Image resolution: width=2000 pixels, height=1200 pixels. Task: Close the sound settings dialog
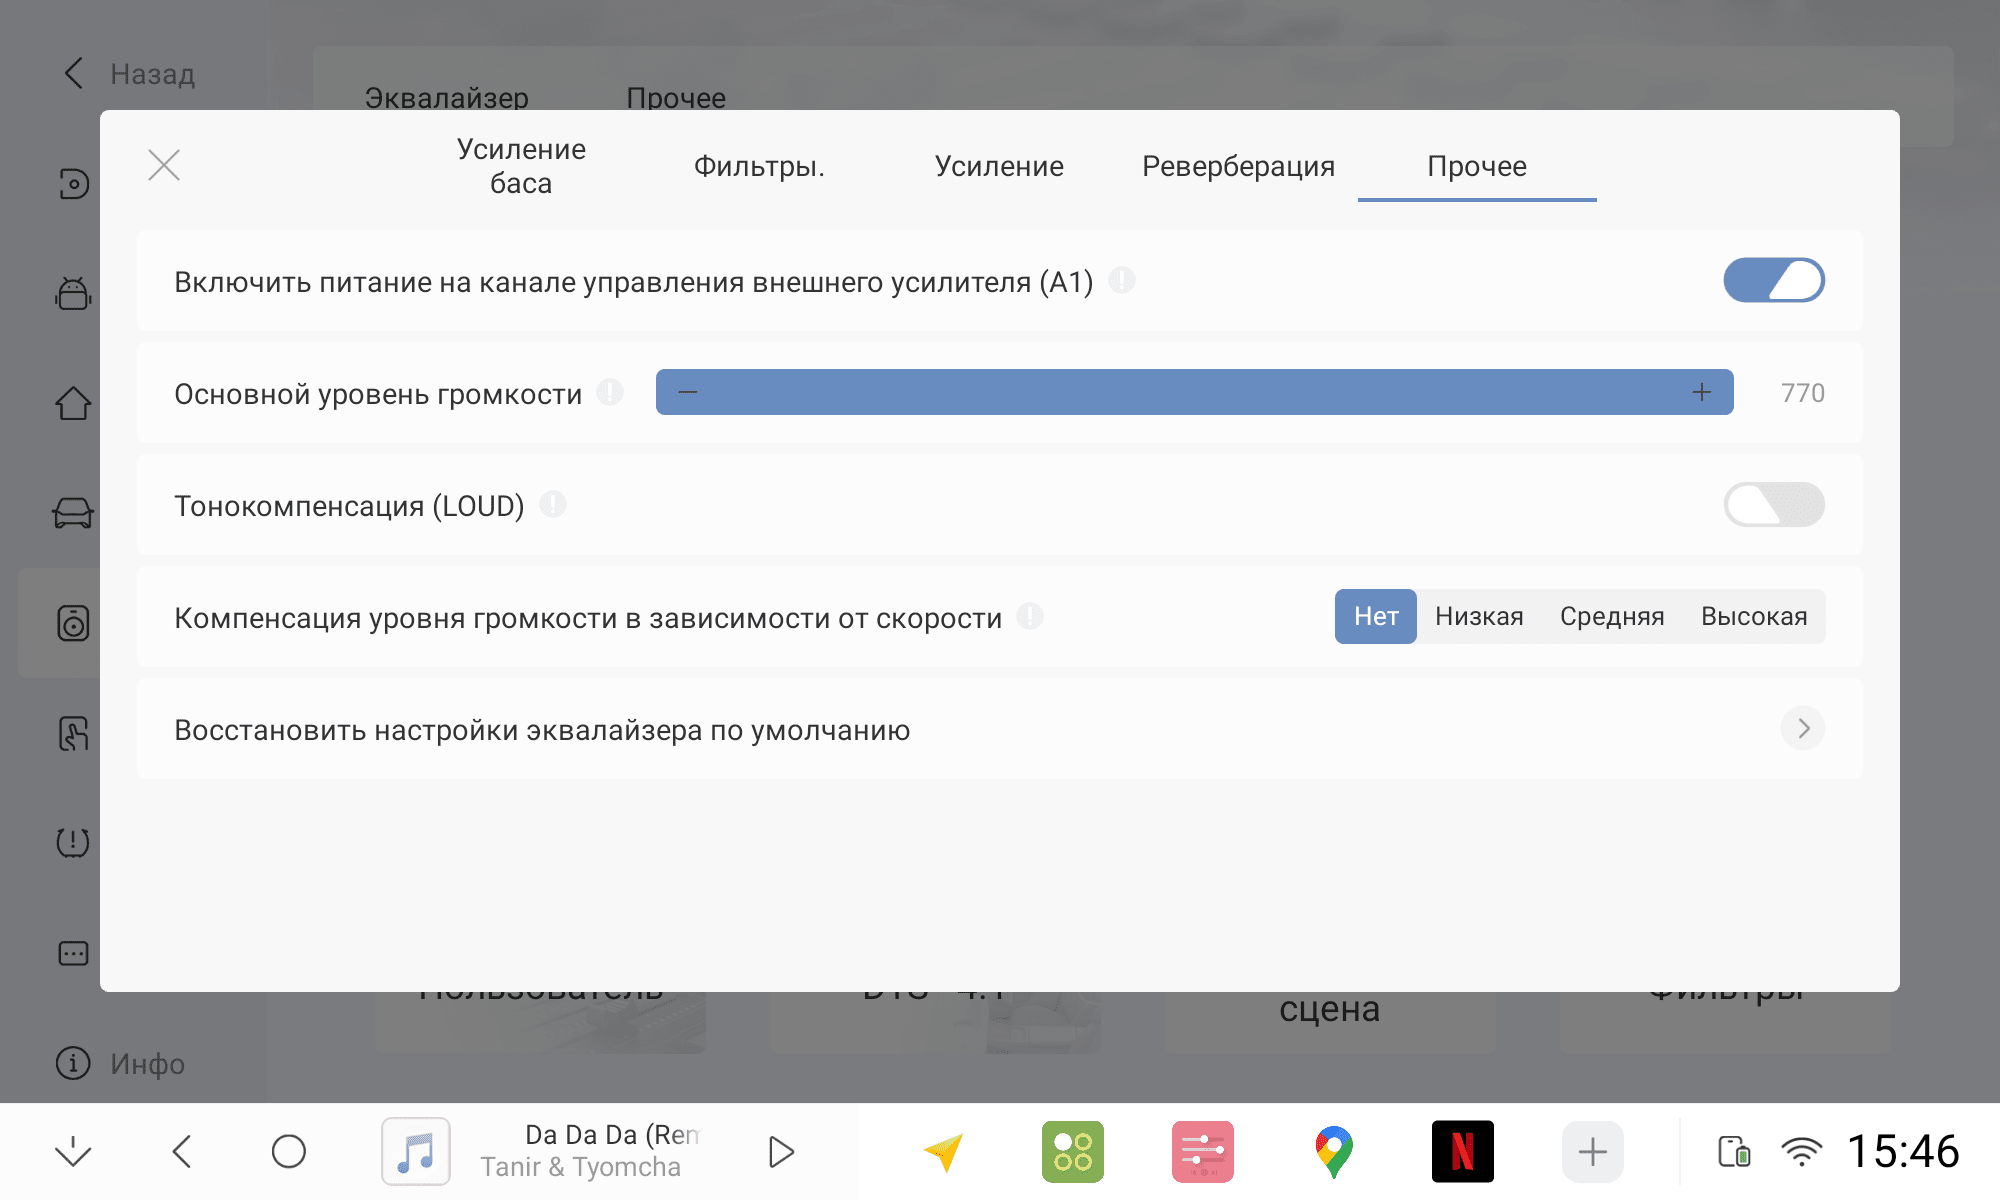(164, 165)
